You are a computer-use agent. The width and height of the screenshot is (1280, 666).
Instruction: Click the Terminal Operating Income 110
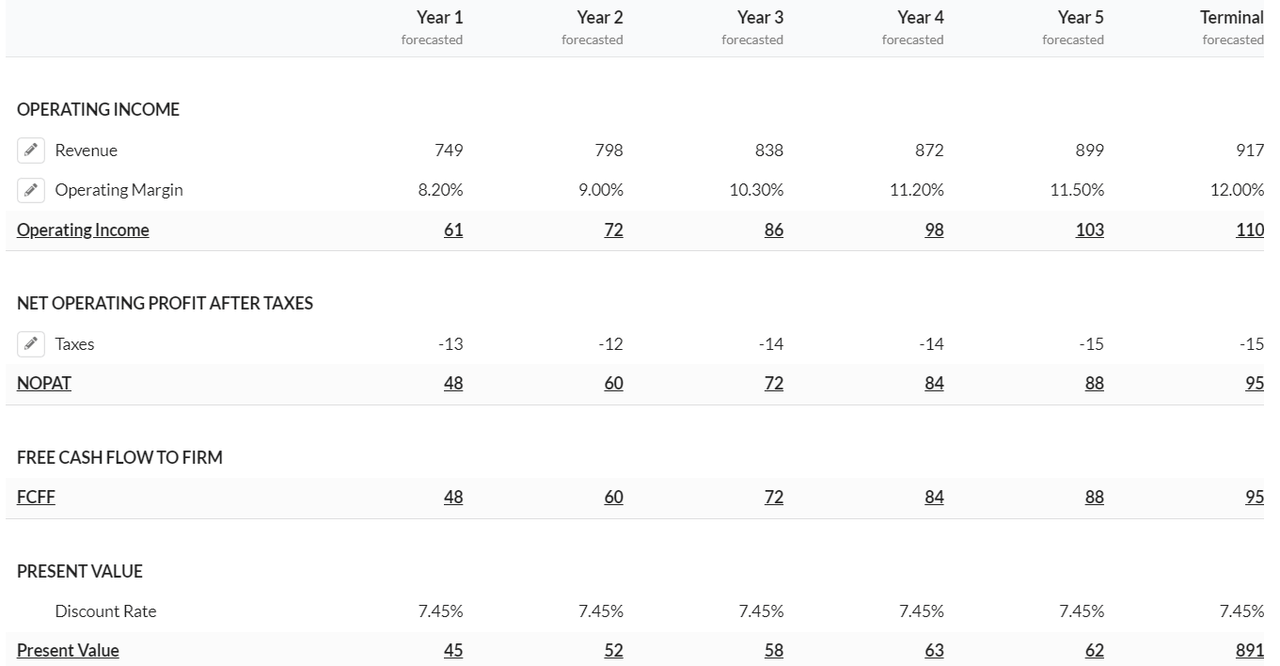coord(1249,230)
